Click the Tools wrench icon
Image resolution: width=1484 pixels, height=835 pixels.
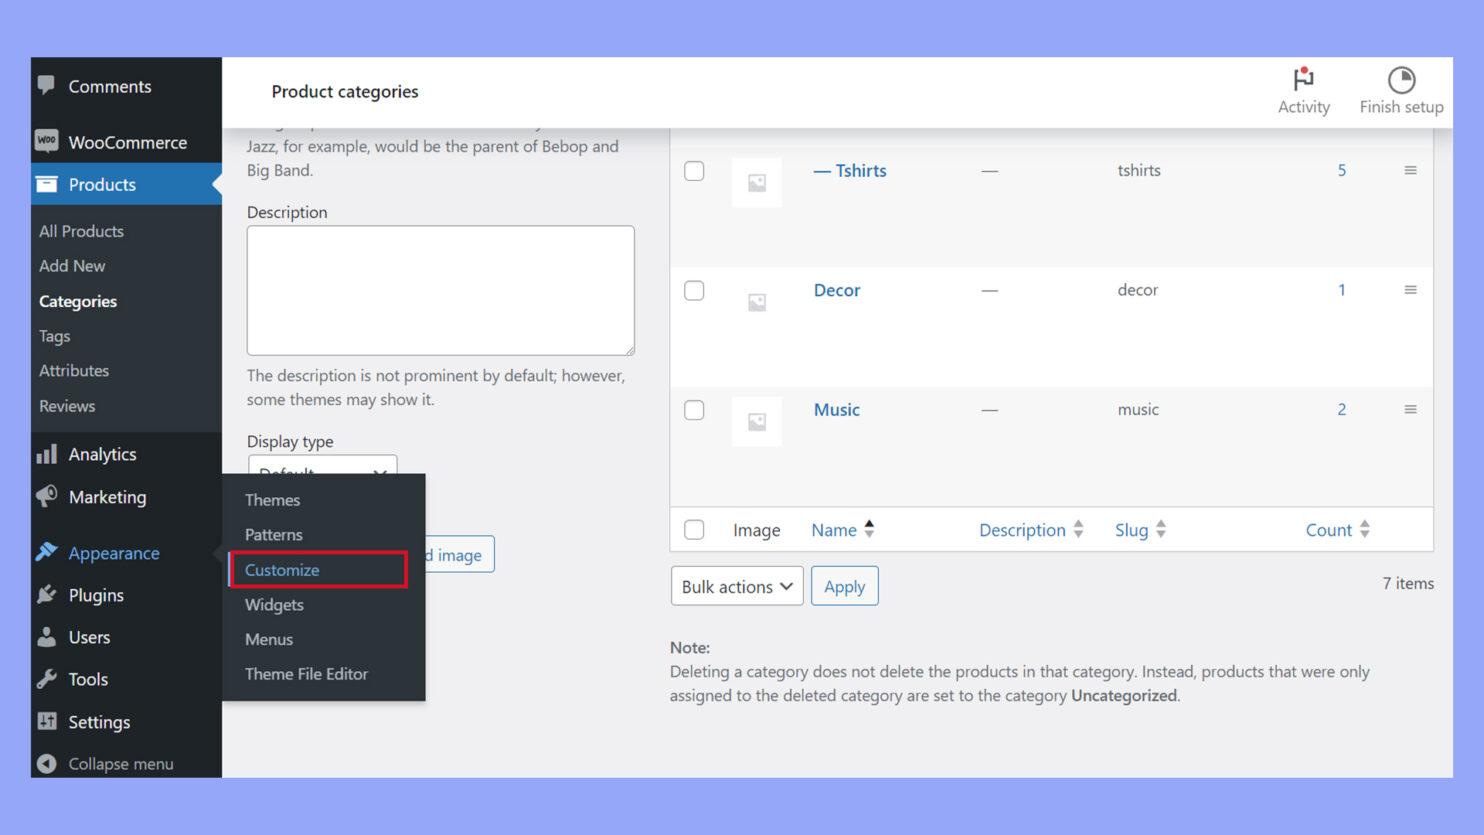click(46, 679)
